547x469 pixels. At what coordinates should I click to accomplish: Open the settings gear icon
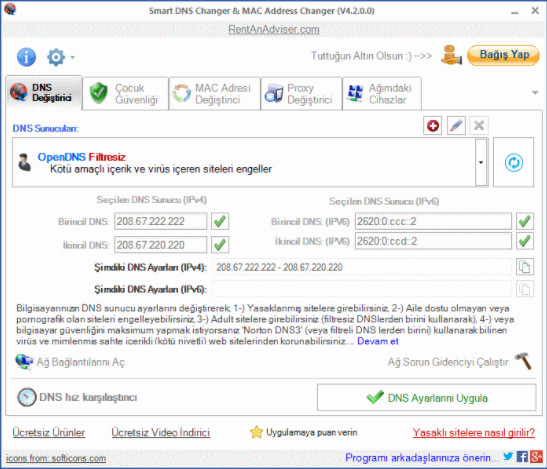coord(56,57)
